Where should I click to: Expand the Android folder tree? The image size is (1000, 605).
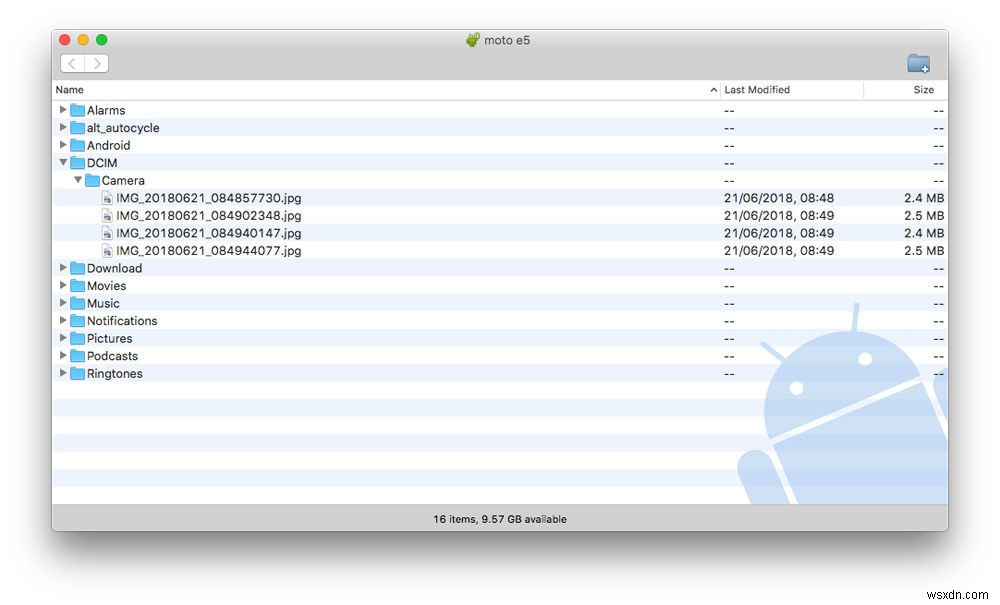coord(63,145)
